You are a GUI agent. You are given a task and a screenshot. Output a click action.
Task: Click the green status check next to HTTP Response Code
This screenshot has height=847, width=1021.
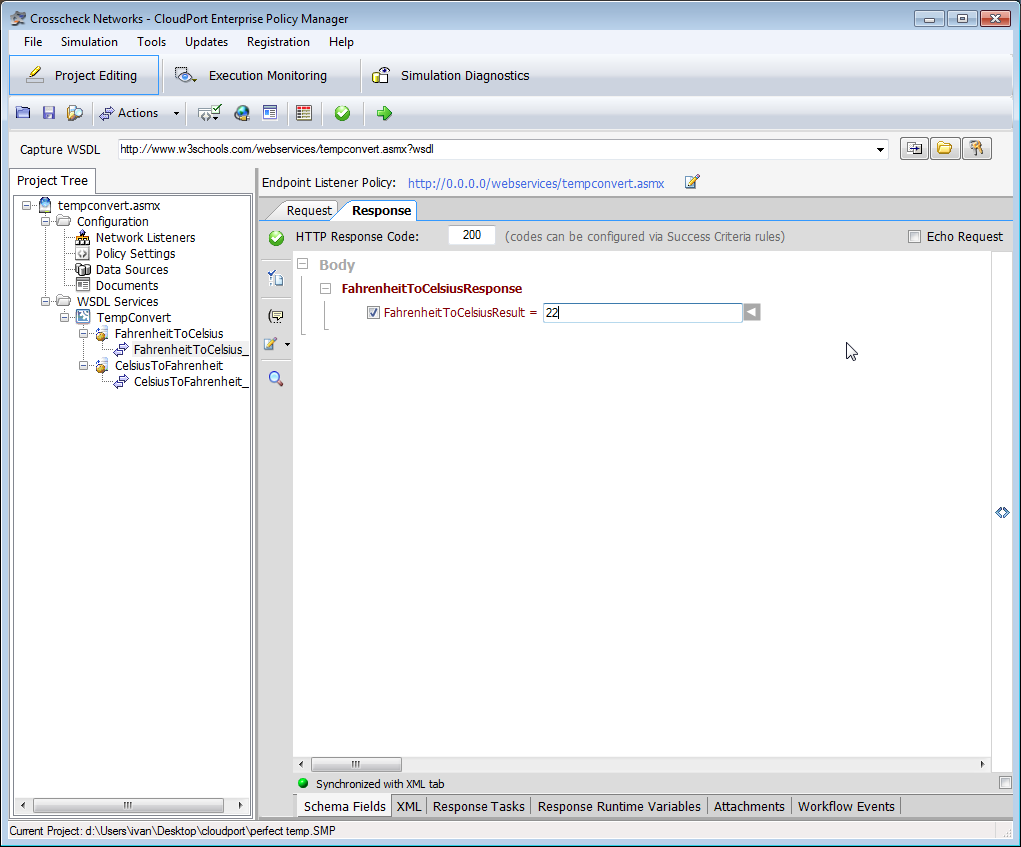[x=277, y=238]
